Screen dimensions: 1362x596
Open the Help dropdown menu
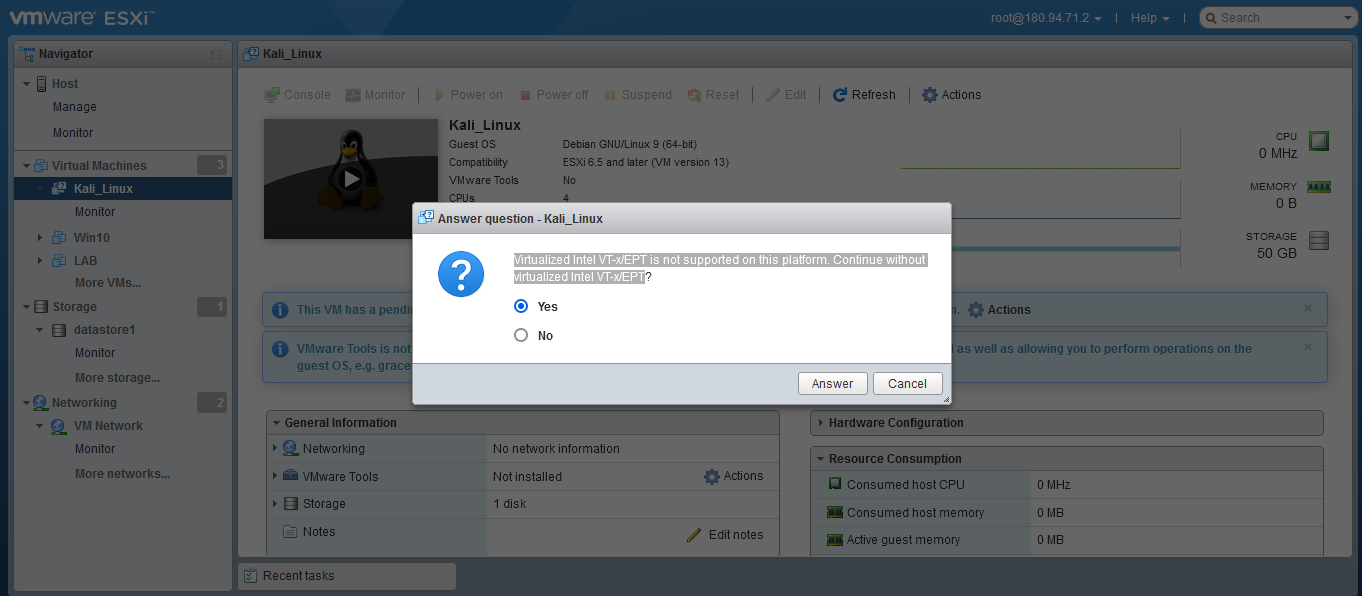(x=1150, y=17)
